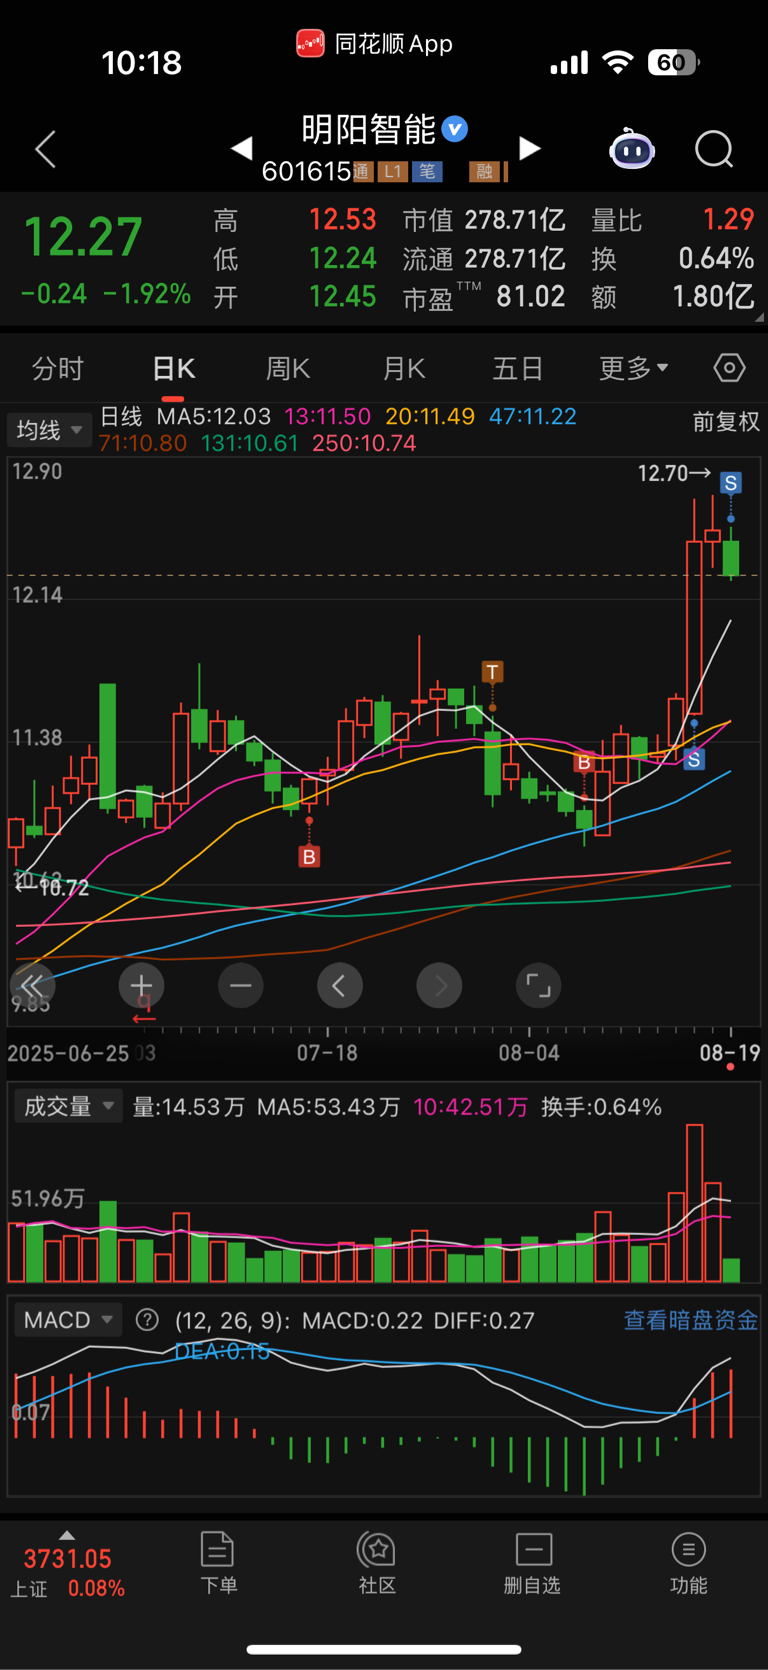This screenshot has height=1670, width=768.
Task: Switch to previous stock with left triangle
Action: click(241, 149)
